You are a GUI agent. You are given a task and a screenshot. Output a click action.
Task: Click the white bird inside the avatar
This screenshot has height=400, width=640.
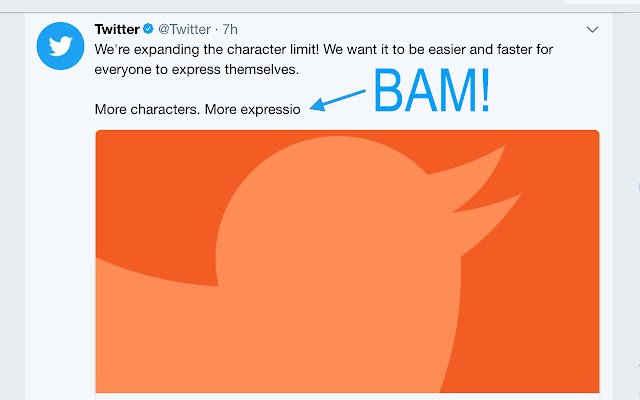60,46
